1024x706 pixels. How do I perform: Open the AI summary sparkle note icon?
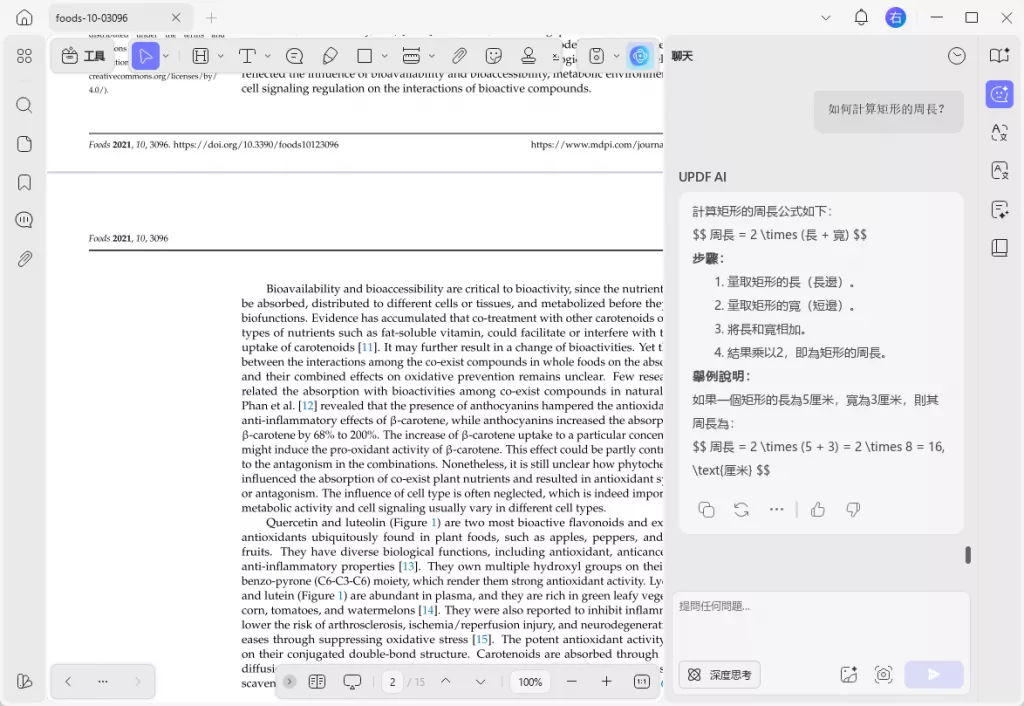tap(999, 209)
